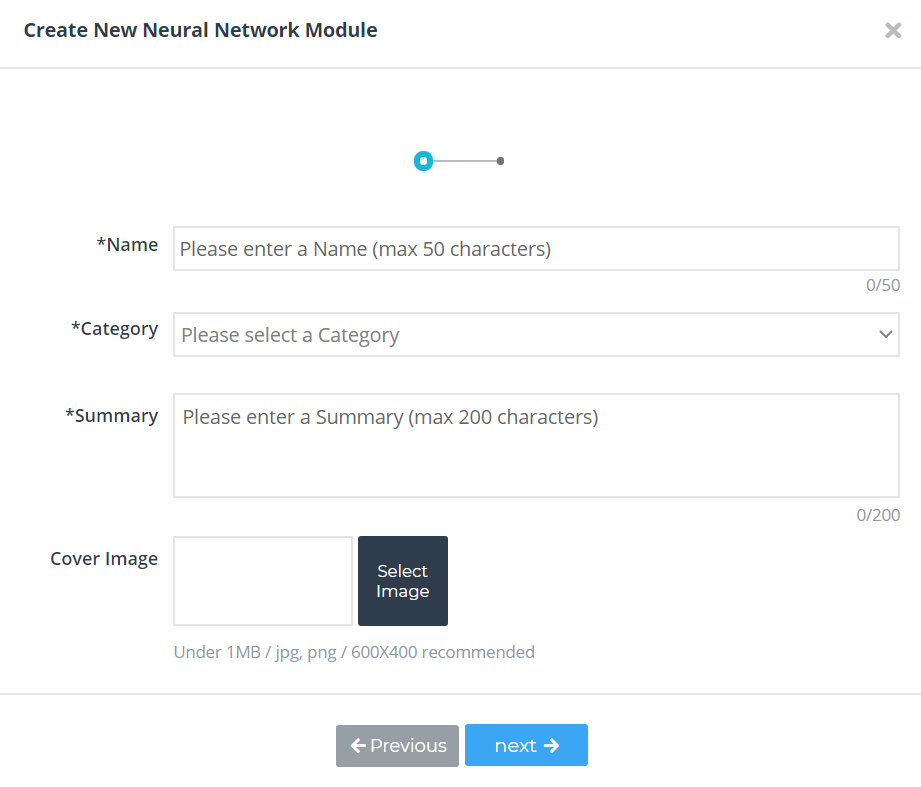The height and width of the screenshot is (787, 921).
Task: Click the *Summary field label
Action: tap(112, 416)
